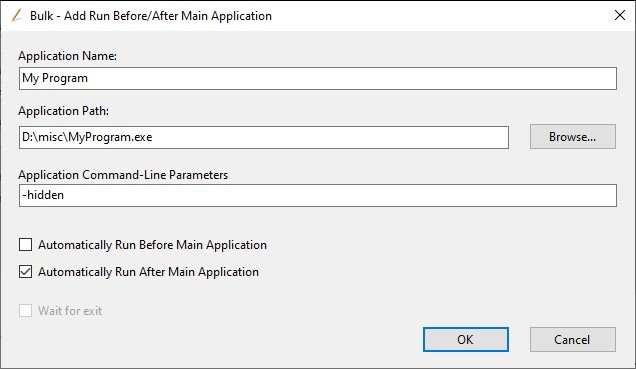
Task: Place cursor in the '-hidden' parameter text
Action: click(x=43, y=195)
